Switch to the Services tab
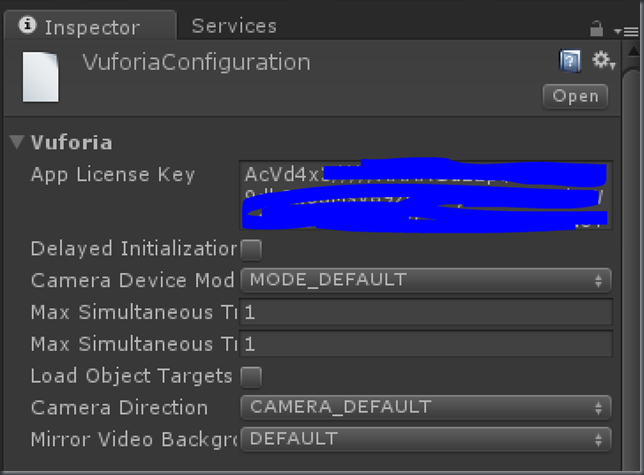This screenshot has width=644, height=475. (x=234, y=26)
